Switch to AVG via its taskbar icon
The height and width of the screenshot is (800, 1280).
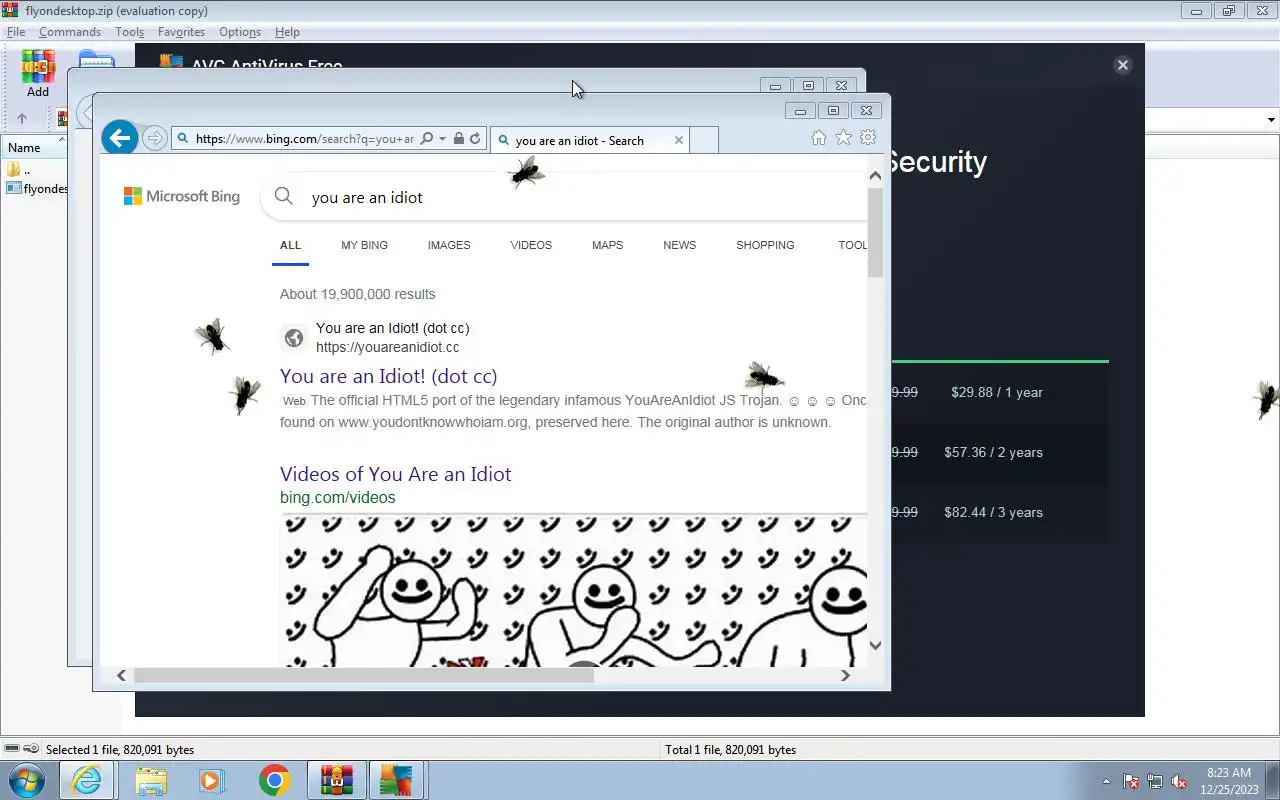click(397, 780)
